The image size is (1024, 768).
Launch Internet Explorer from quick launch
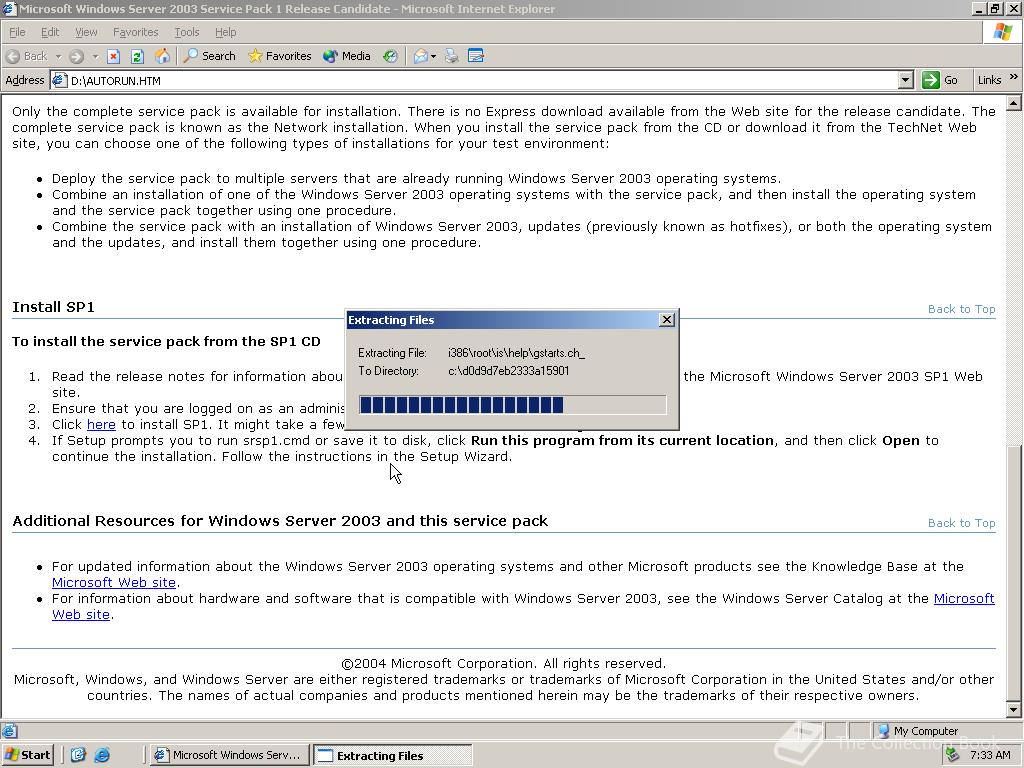pyautogui.click(x=102, y=755)
